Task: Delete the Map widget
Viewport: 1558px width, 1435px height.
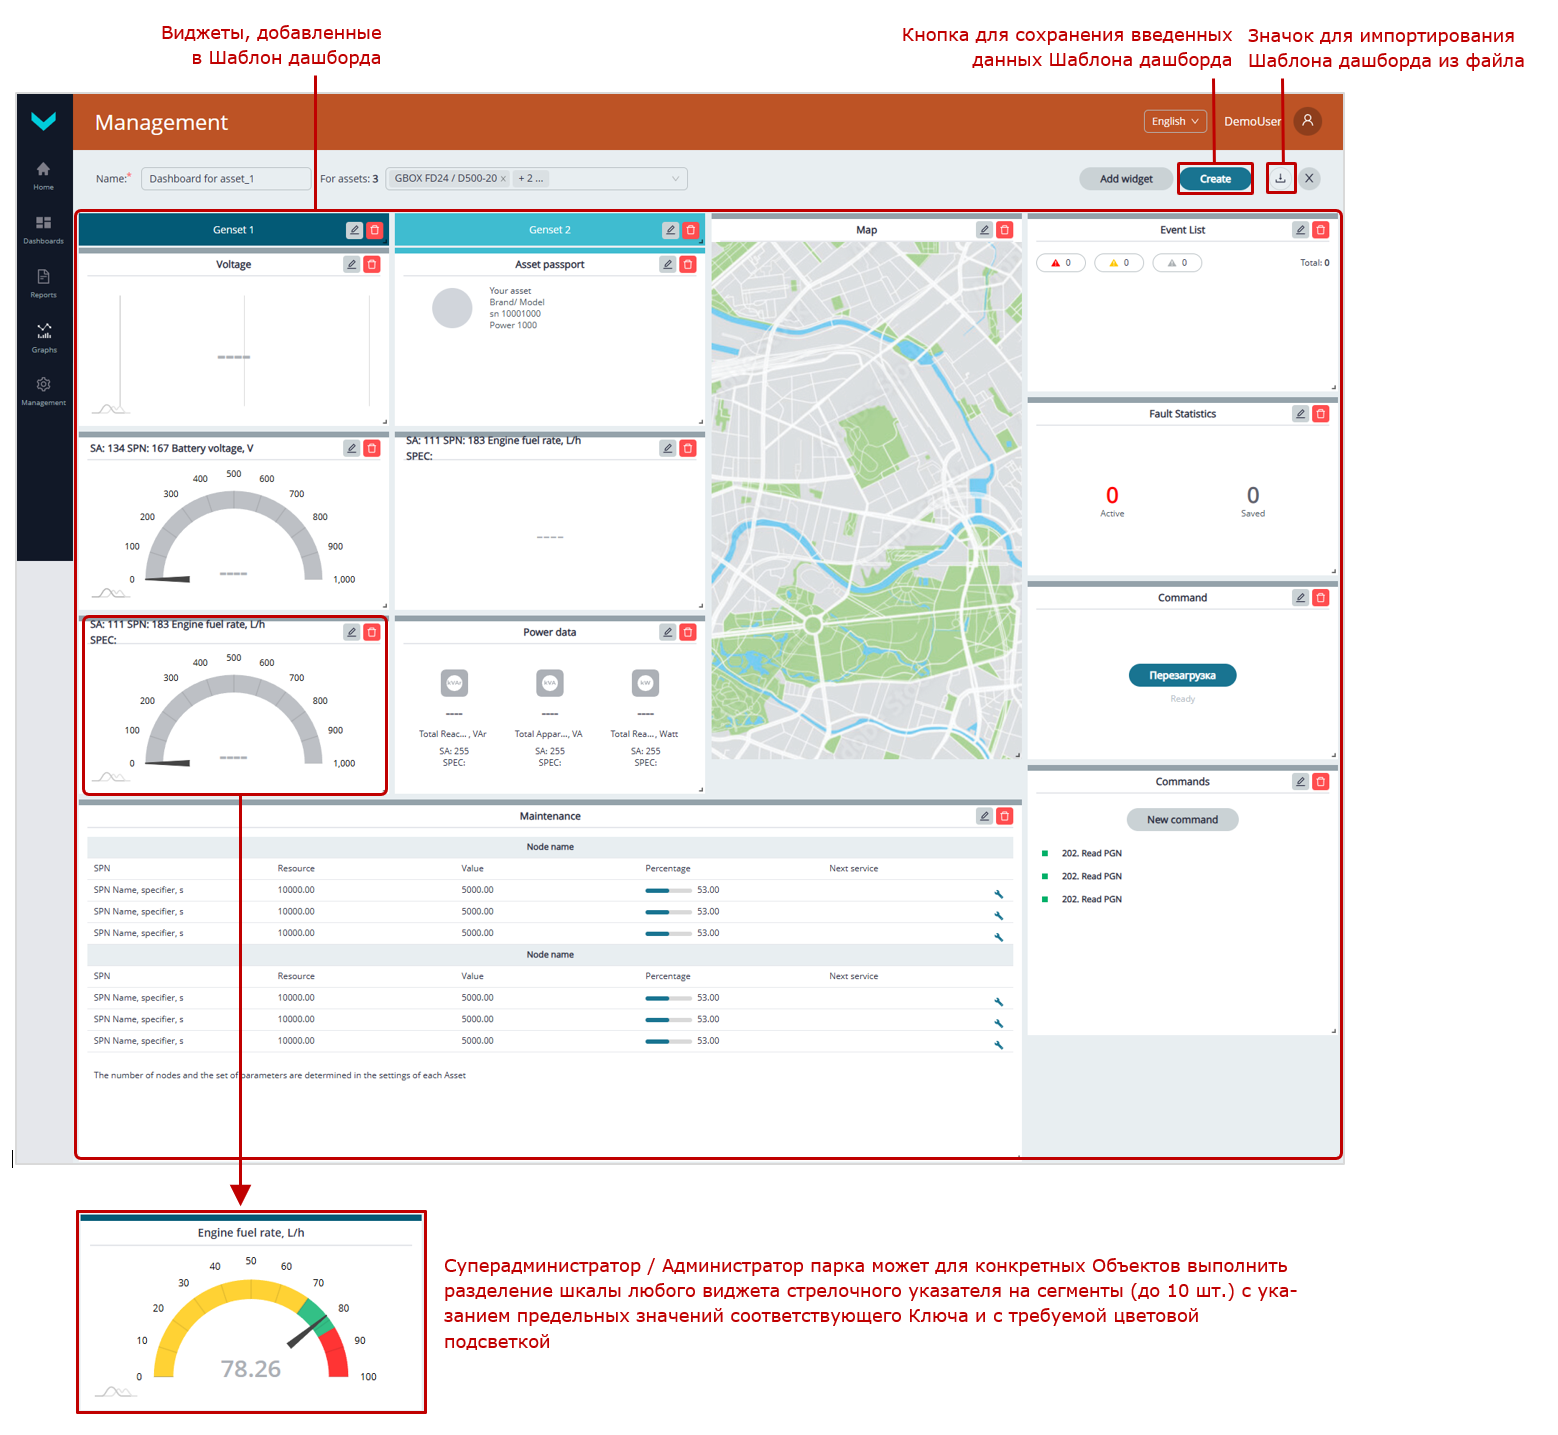Action: click(1005, 230)
